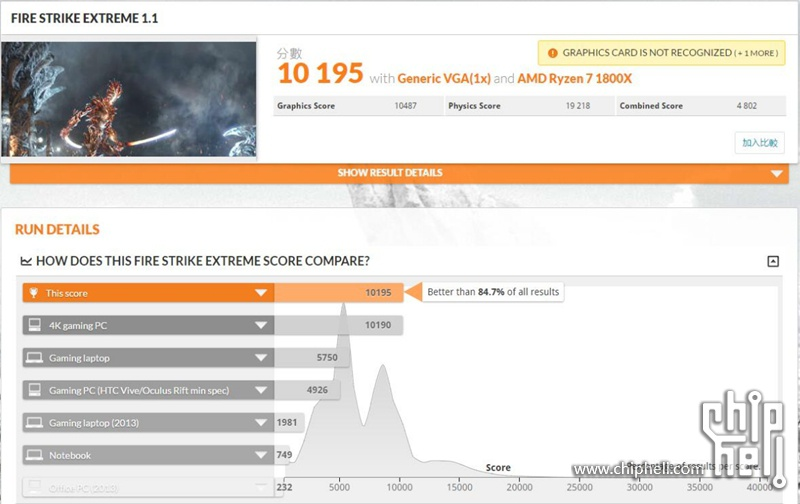Open the dropdown arrow on 4K gaming PC row

(x=261, y=325)
